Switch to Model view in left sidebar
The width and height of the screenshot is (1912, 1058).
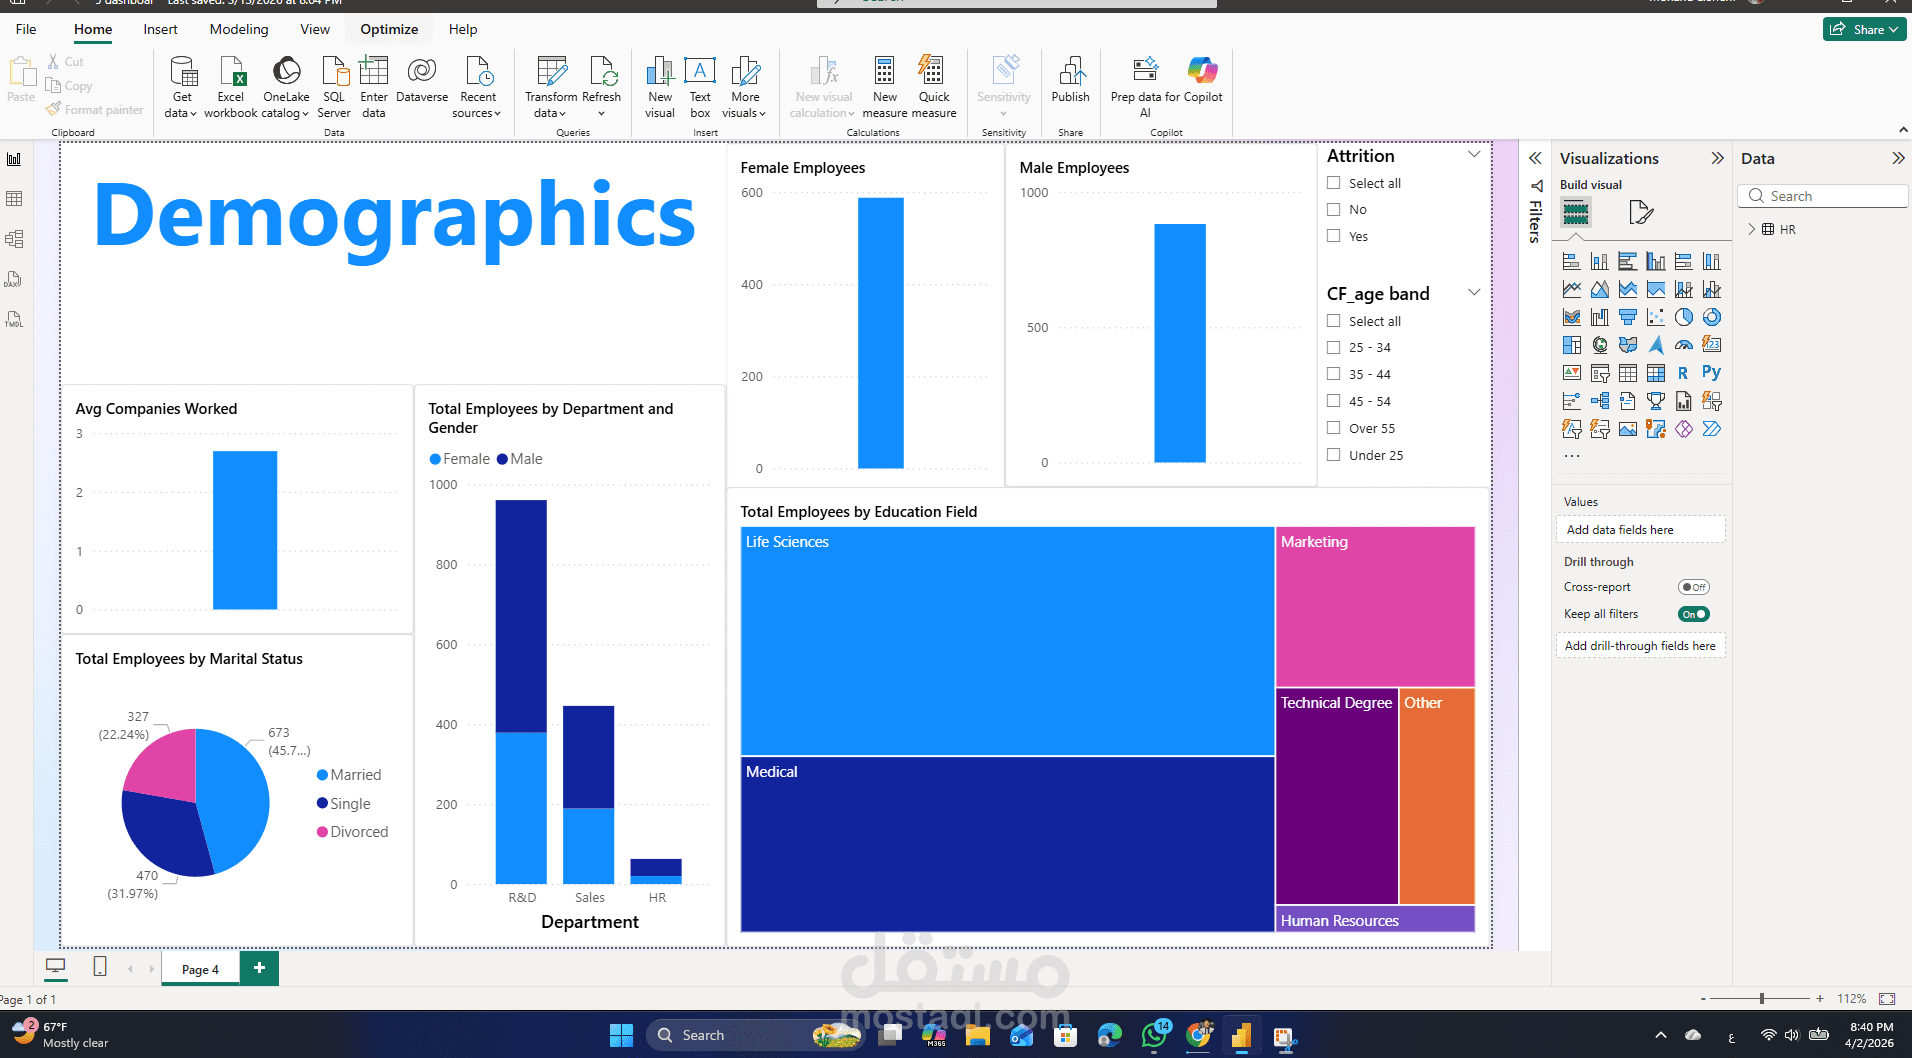14,239
